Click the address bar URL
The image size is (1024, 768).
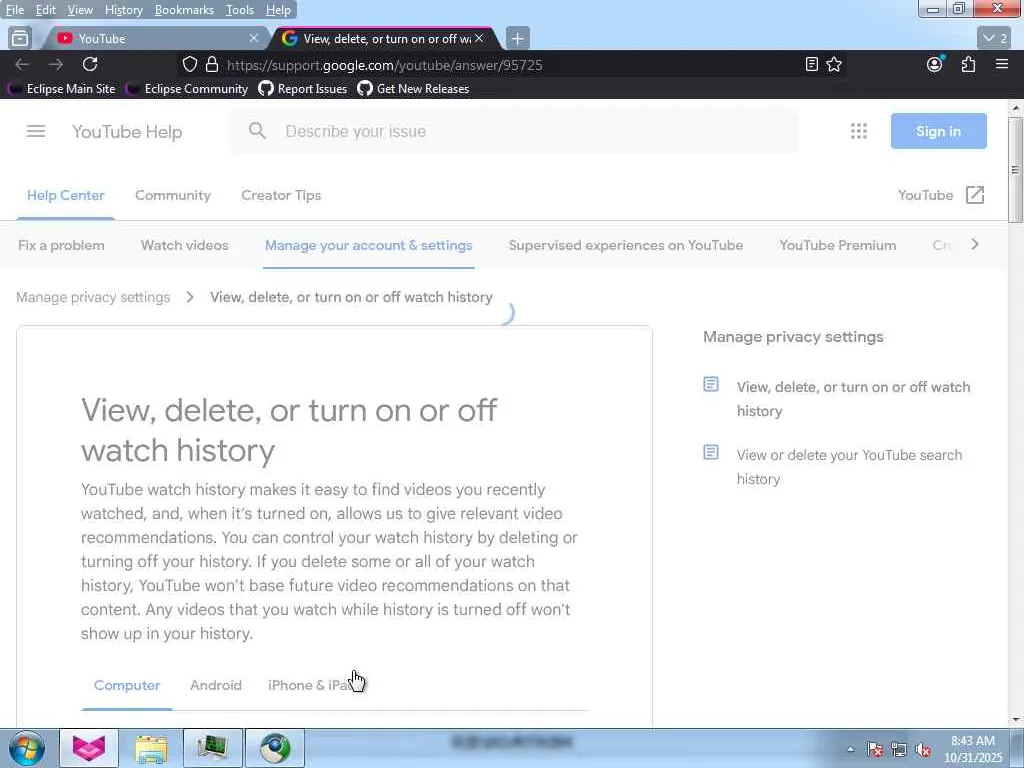tap(384, 65)
